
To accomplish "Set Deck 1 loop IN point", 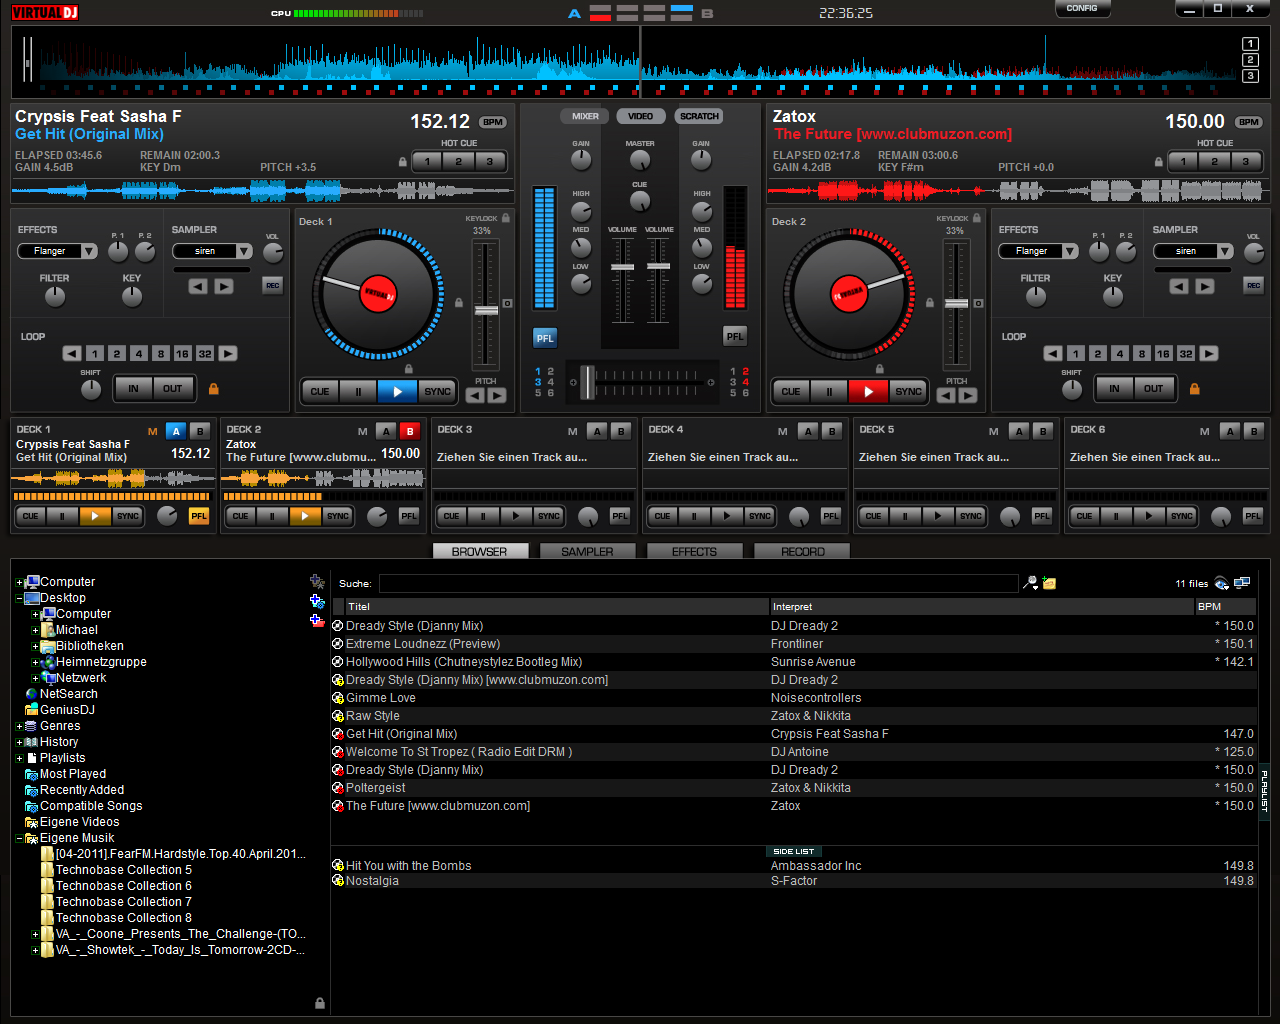I will pyautogui.click(x=133, y=389).
